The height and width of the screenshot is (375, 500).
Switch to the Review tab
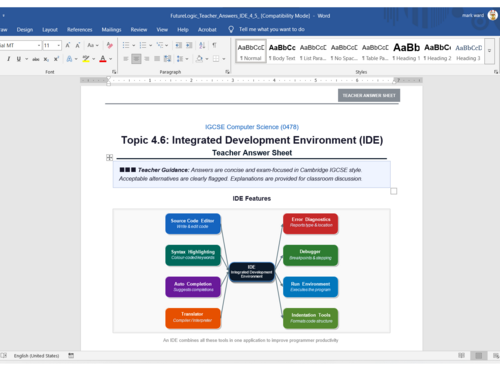[x=139, y=30]
